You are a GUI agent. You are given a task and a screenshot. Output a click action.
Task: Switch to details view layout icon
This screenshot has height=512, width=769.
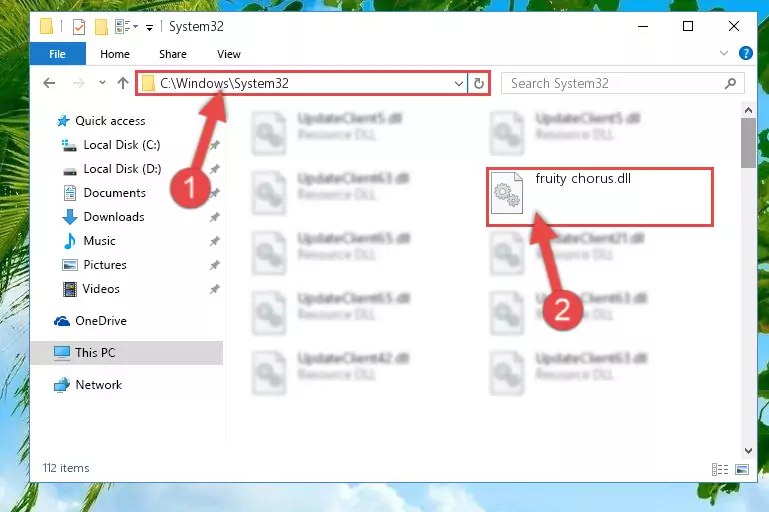coord(719,469)
